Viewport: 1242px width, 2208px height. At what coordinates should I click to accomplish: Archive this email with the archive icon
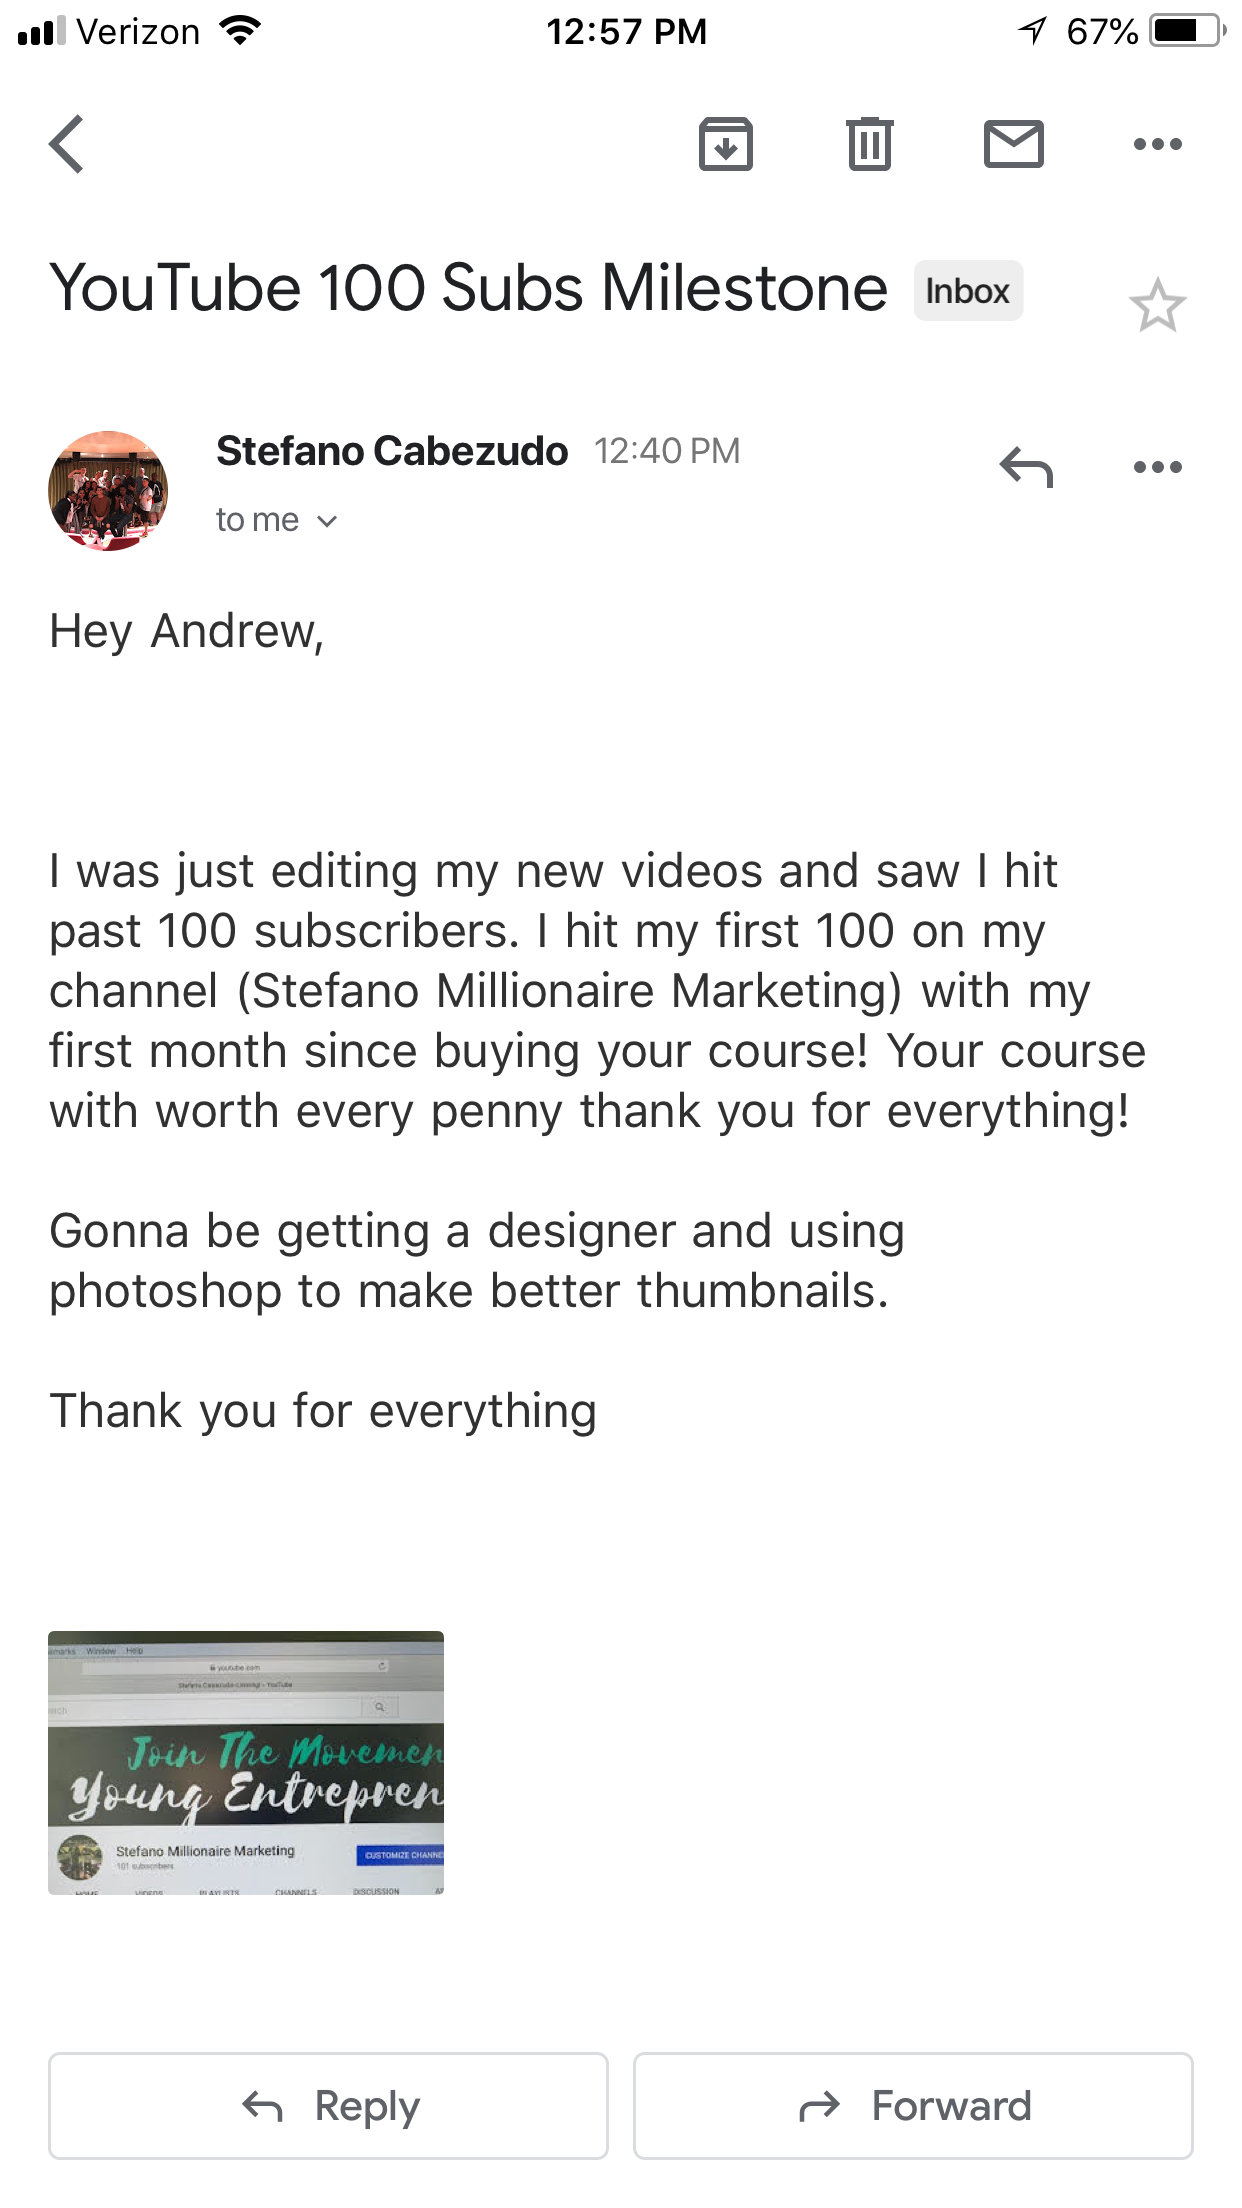[x=725, y=144]
